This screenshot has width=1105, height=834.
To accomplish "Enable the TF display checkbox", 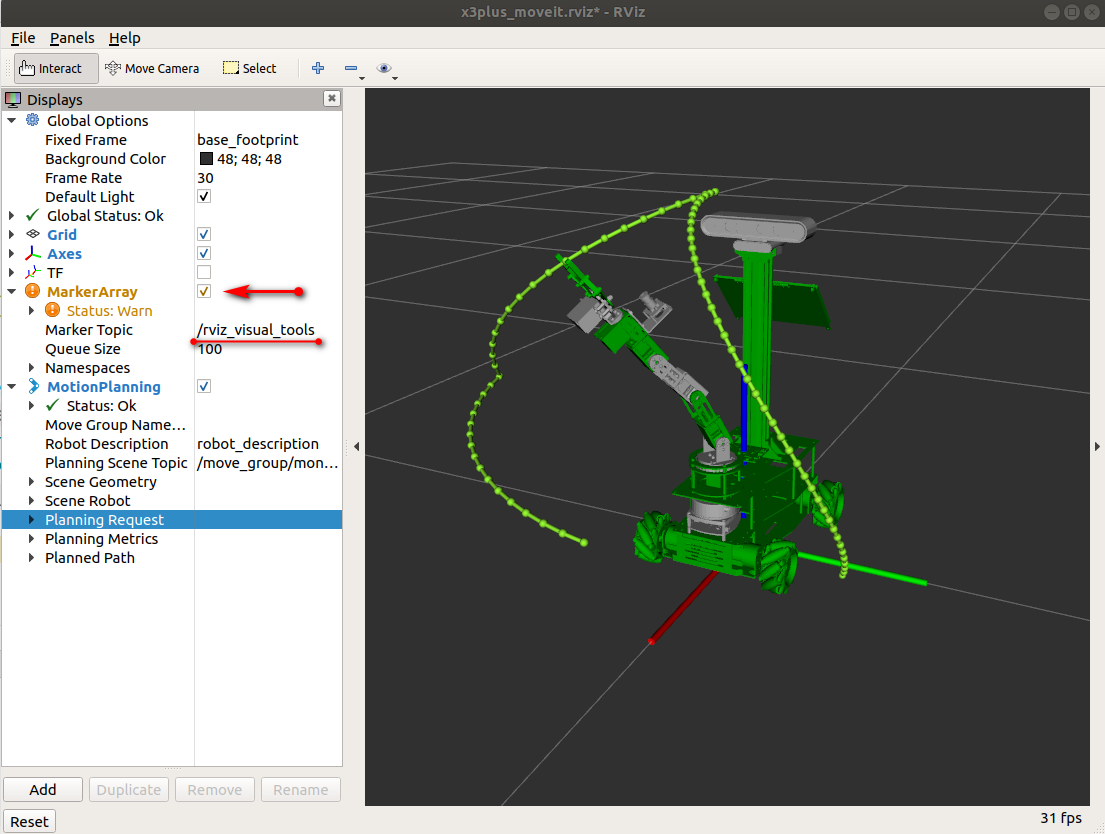I will [204, 272].
